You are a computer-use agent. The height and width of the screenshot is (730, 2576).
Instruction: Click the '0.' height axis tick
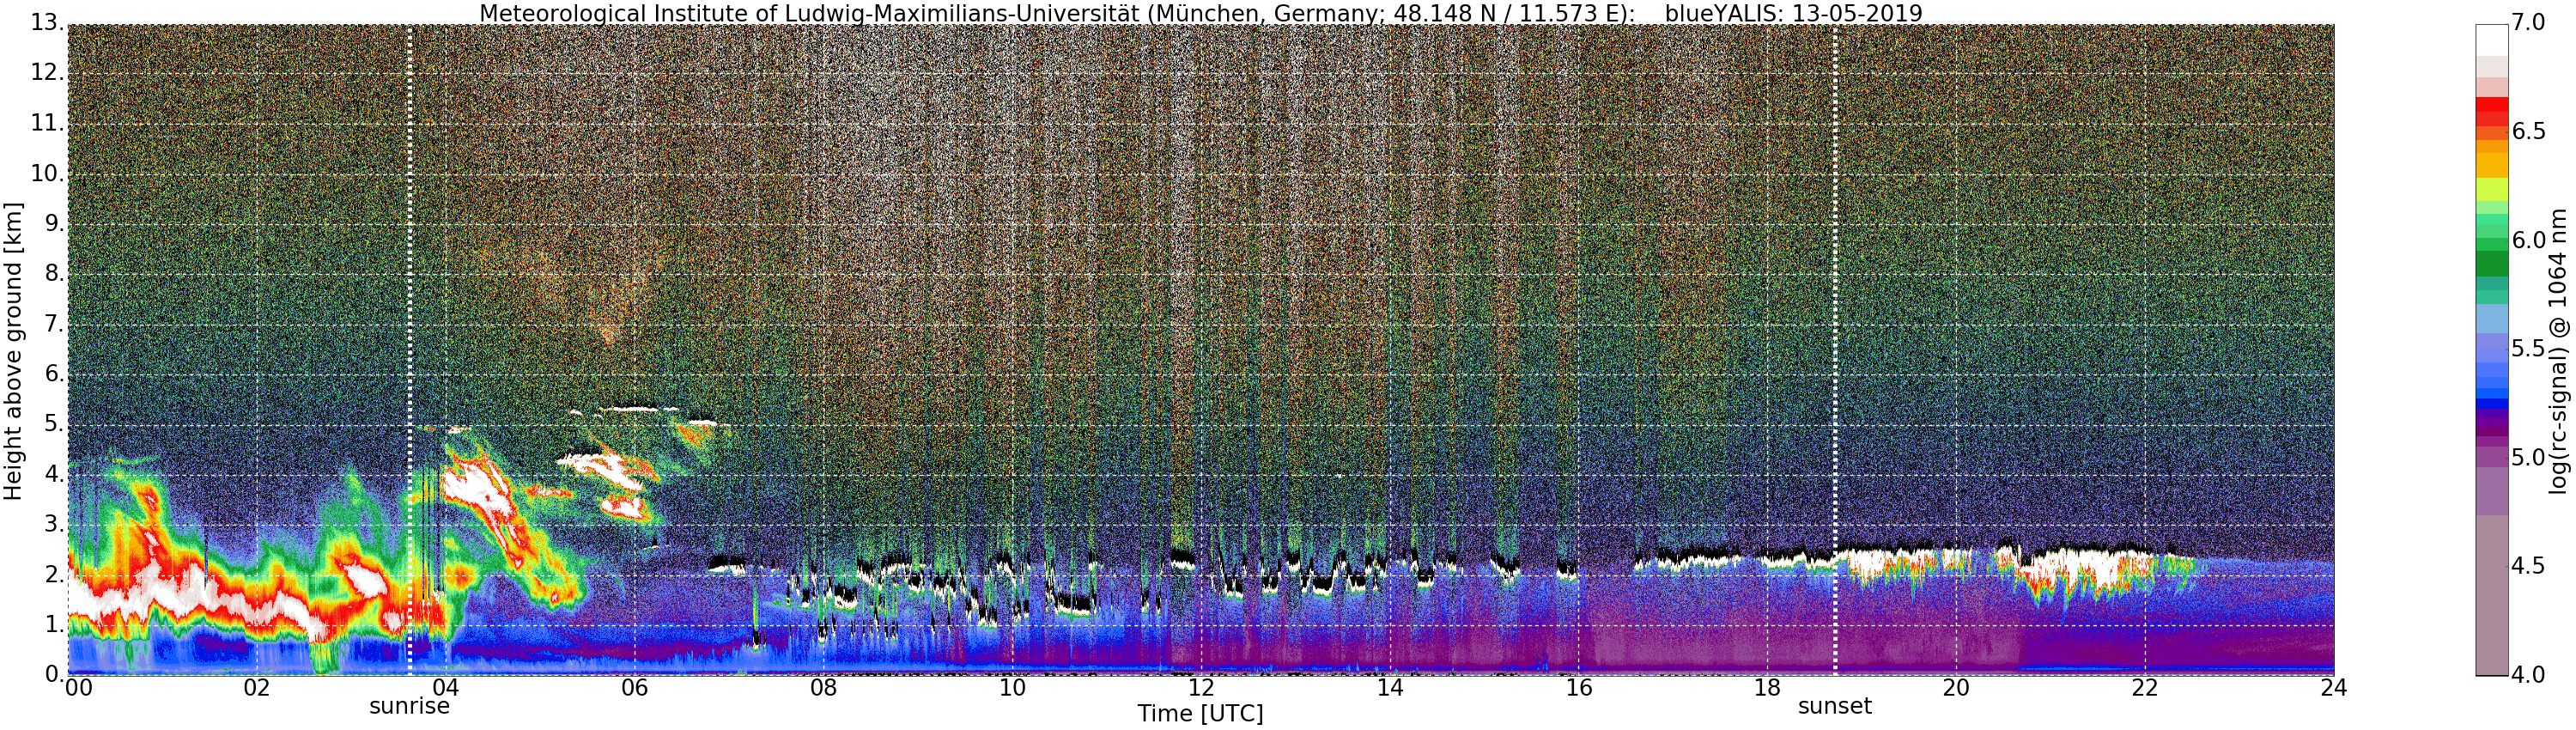coord(54,674)
